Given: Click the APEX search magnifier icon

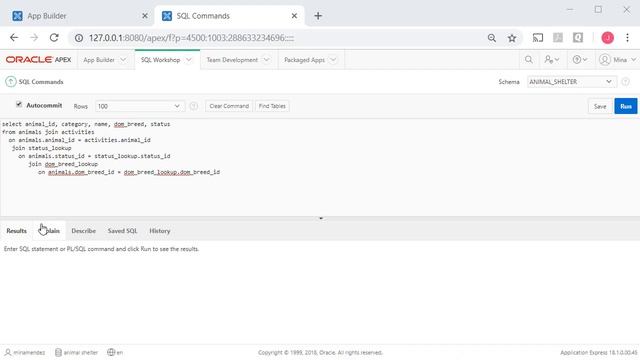Looking at the screenshot, I should pos(529,60).
